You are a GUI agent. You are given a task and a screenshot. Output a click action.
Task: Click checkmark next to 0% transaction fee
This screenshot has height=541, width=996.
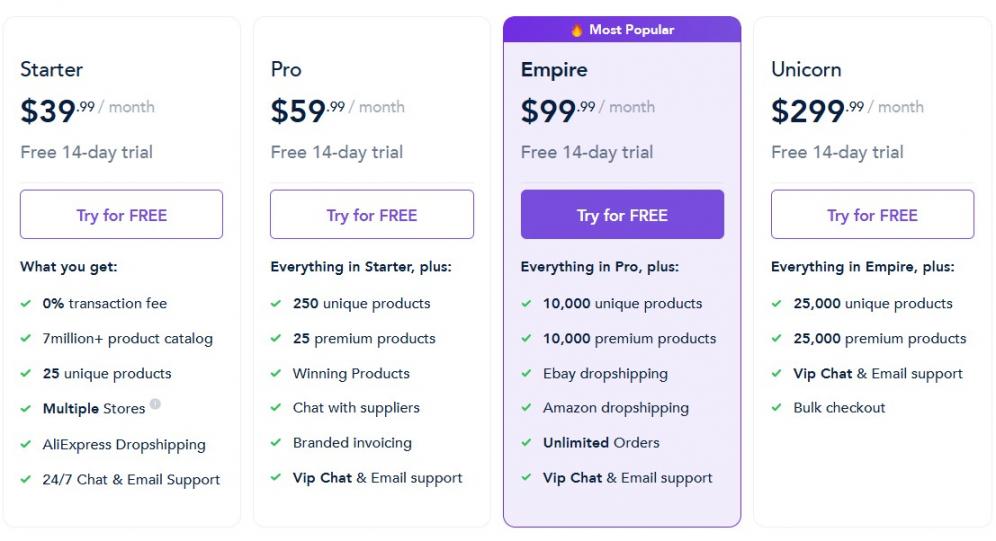coord(25,303)
